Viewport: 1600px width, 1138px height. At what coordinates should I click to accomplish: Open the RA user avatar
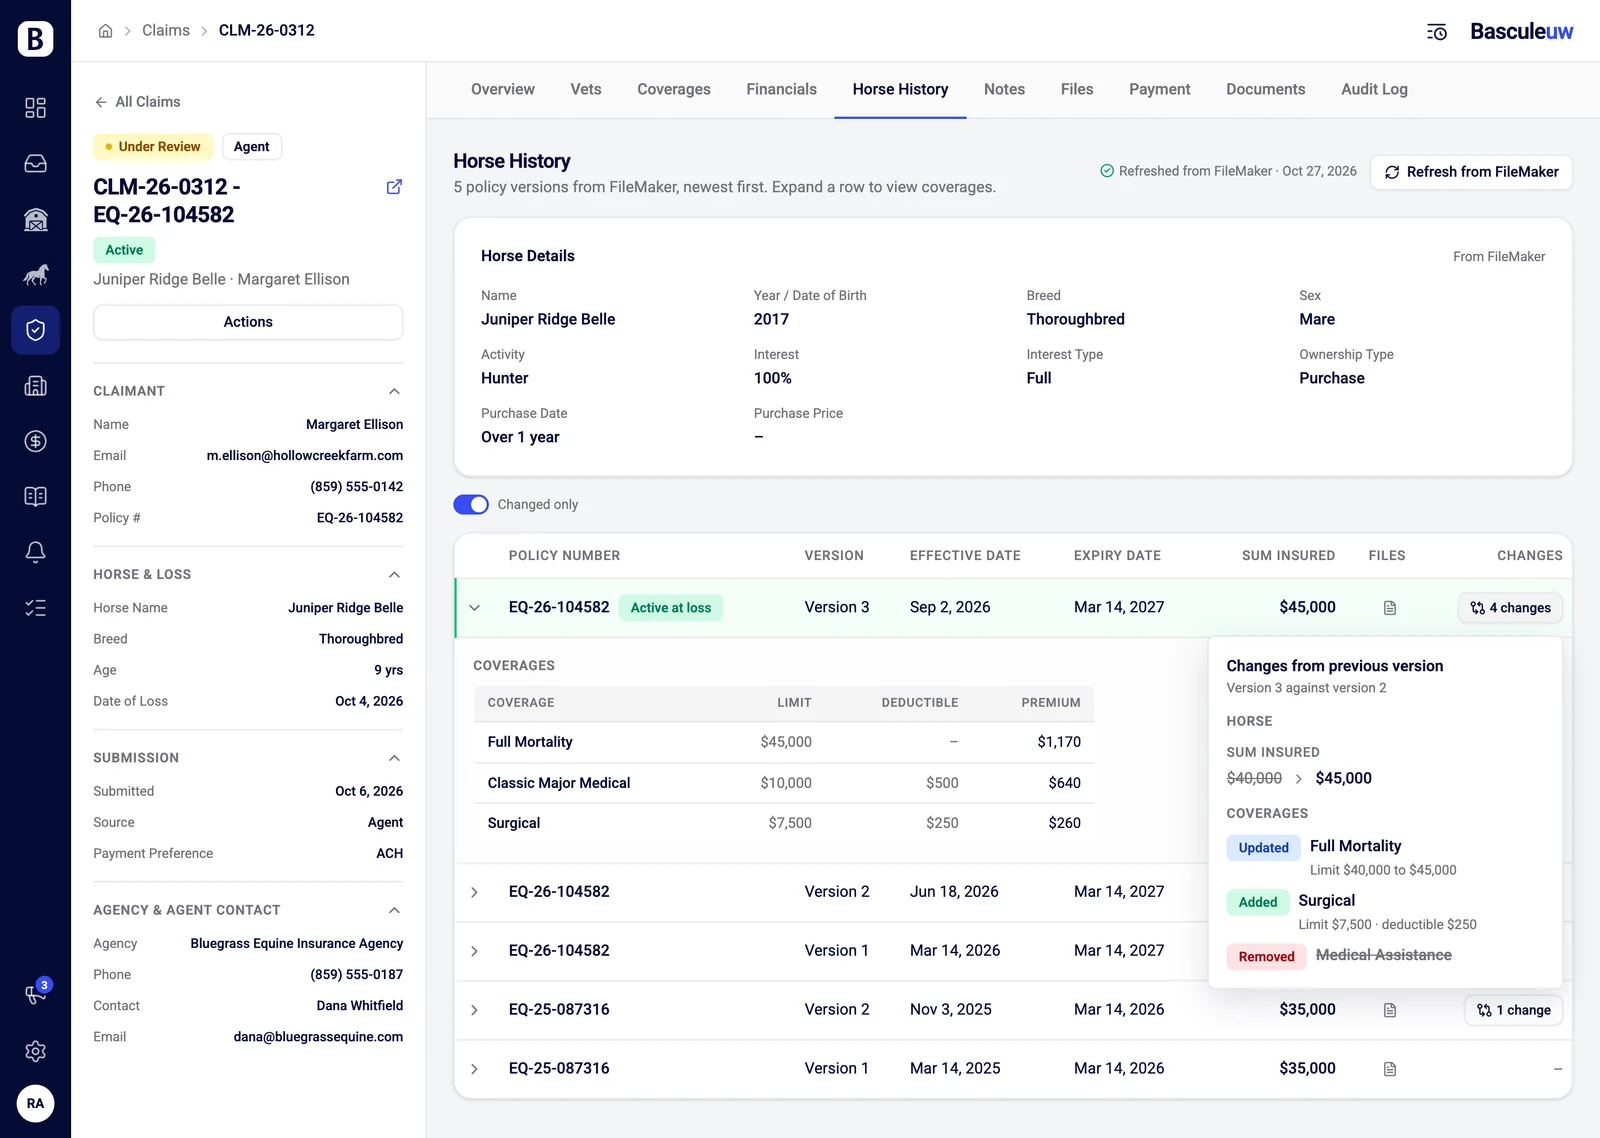[35, 1104]
